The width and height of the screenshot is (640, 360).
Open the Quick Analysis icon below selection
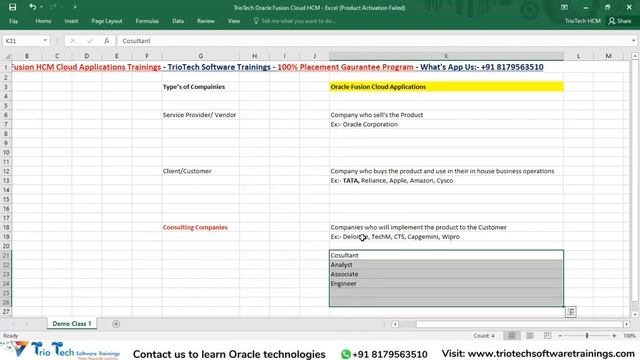(x=571, y=312)
